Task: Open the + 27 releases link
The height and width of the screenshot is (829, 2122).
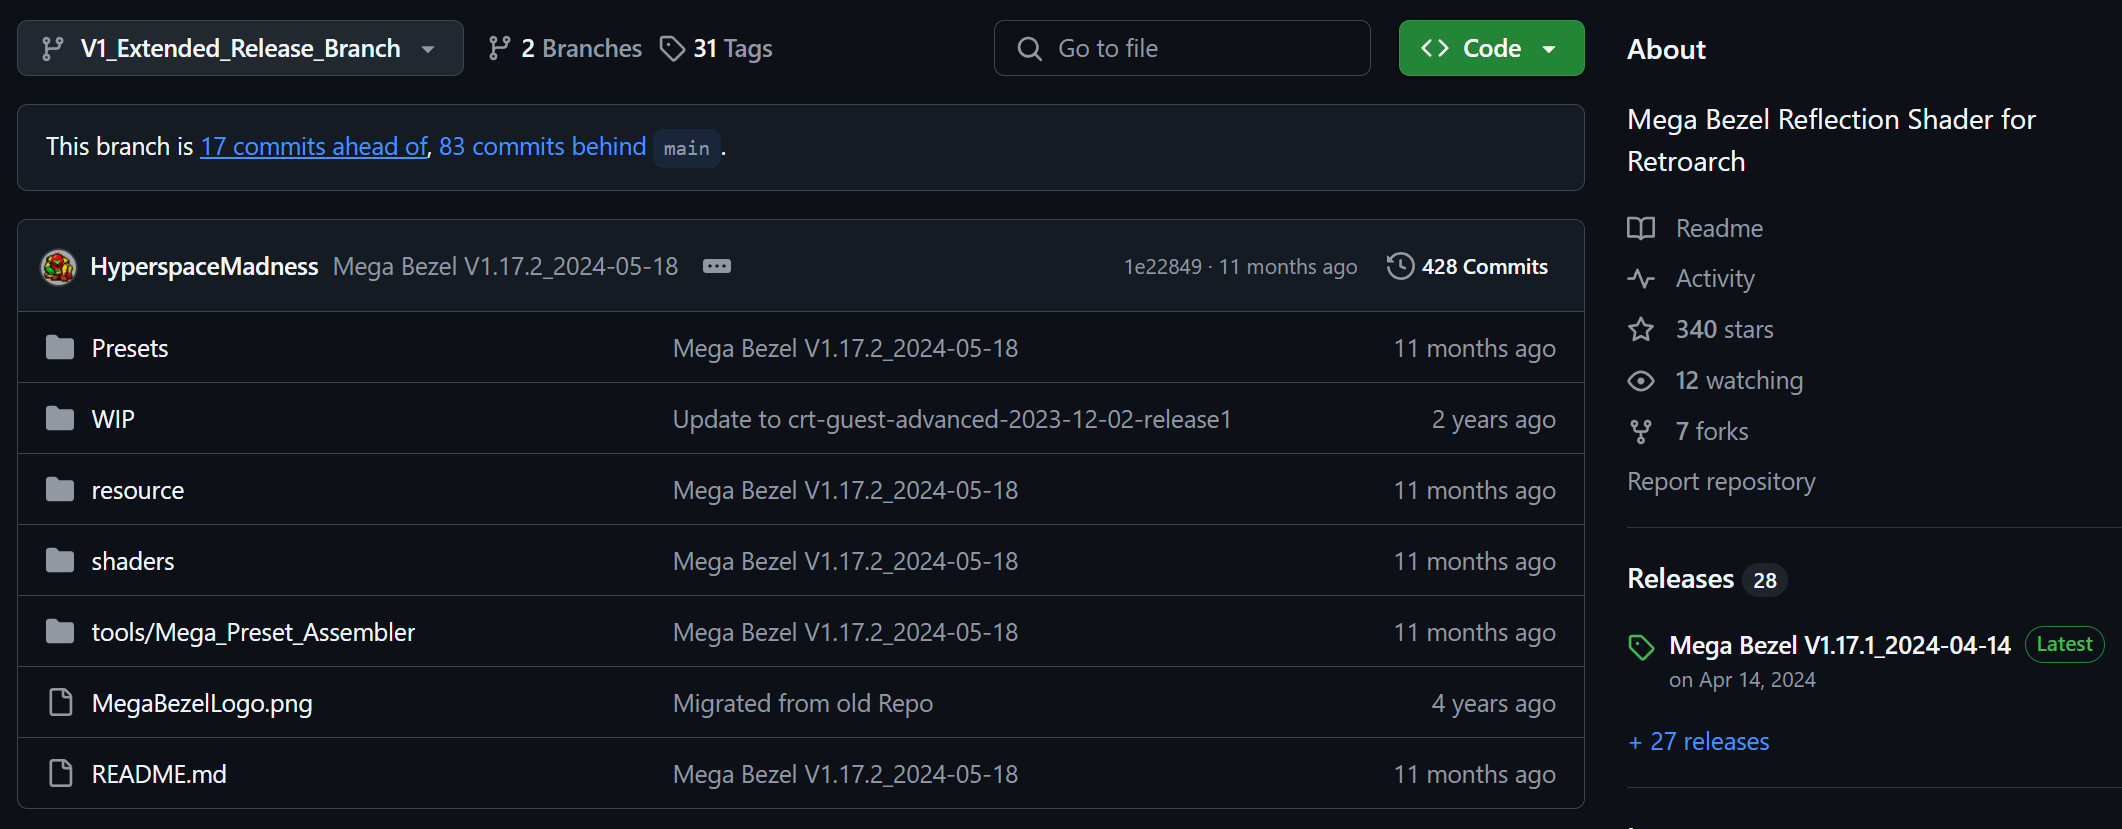Action: click(x=1698, y=741)
